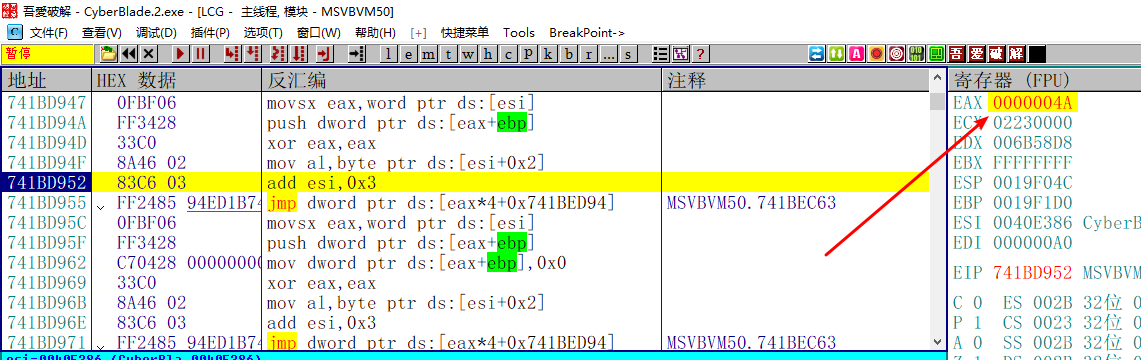This screenshot has height=360, width=1141.
Task: Select 'xor eax,eax' at address 741BD94D
Action: (x=322, y=142)
